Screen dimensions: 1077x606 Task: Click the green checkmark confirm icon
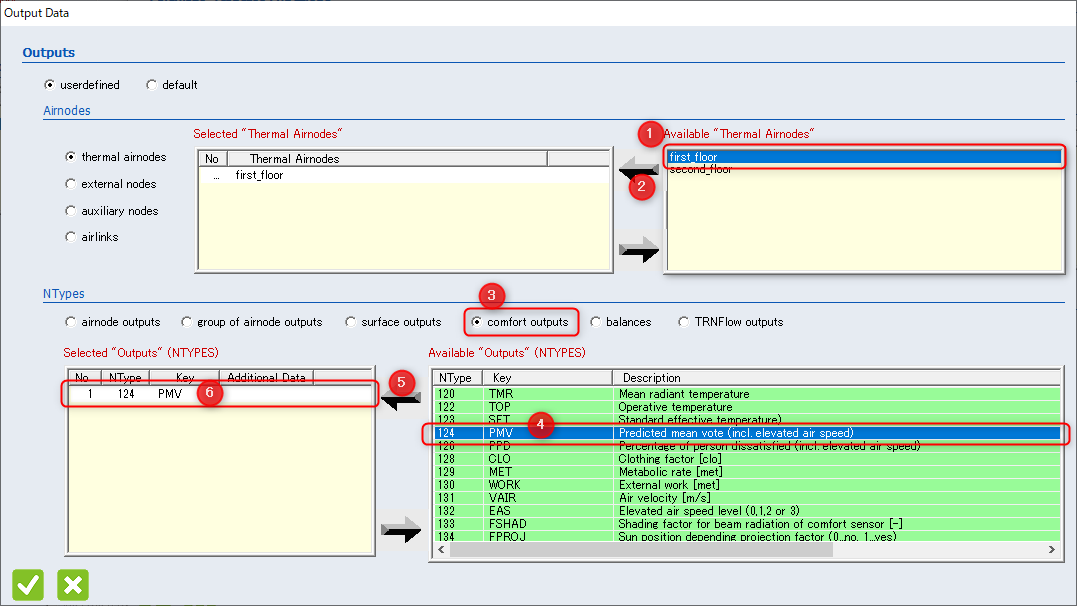pos(28,585)
